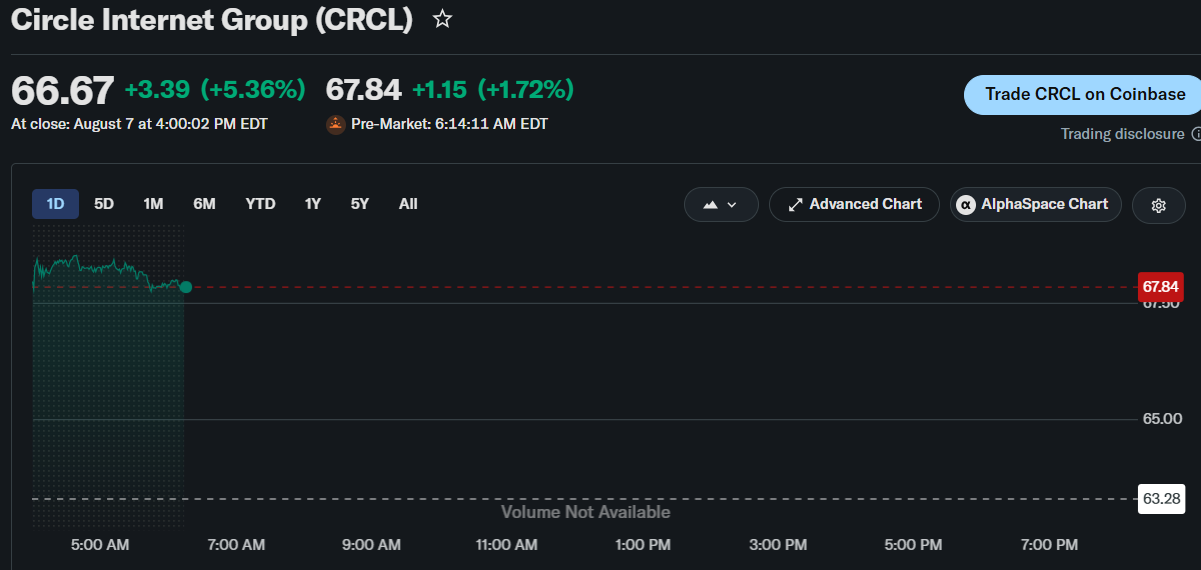The height and width of the screenshot is (570, 1201).
Task: Open chart settings gear icon
Action: pyautogui.click(x=1159, y=205)
